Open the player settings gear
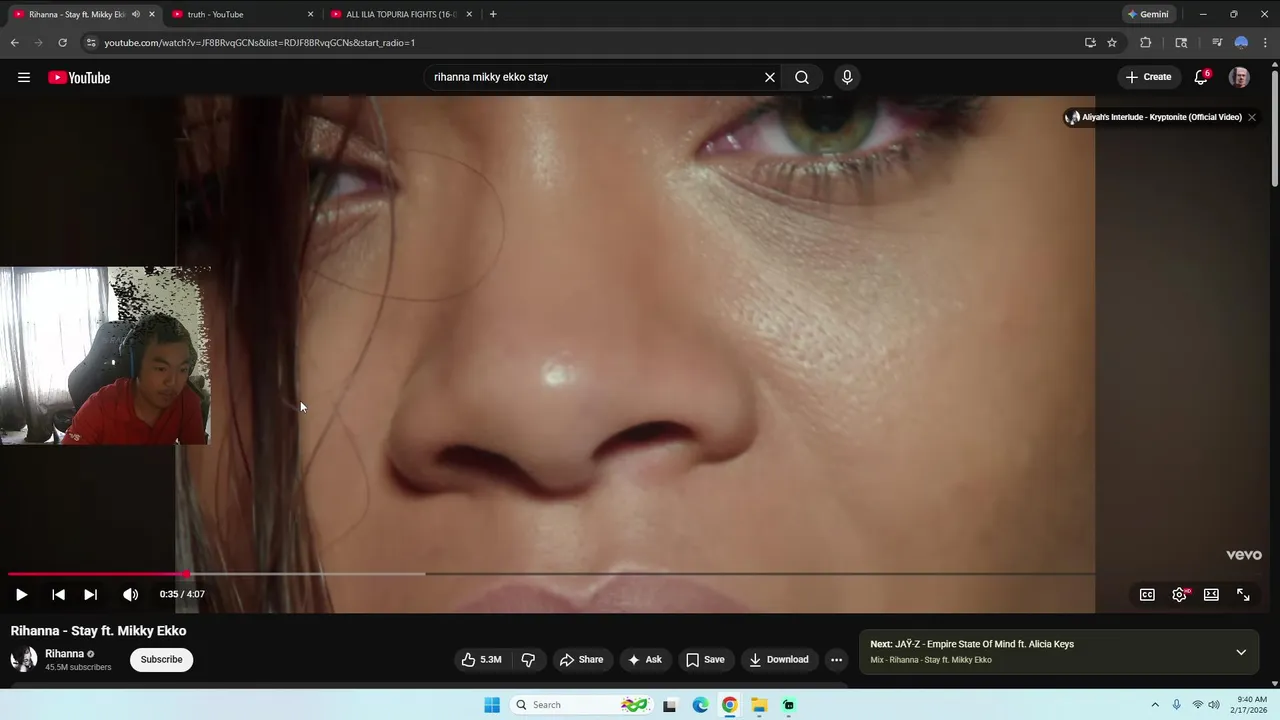The width and height of the screenshot is (1280, 720). click(x=1180, y=594)
